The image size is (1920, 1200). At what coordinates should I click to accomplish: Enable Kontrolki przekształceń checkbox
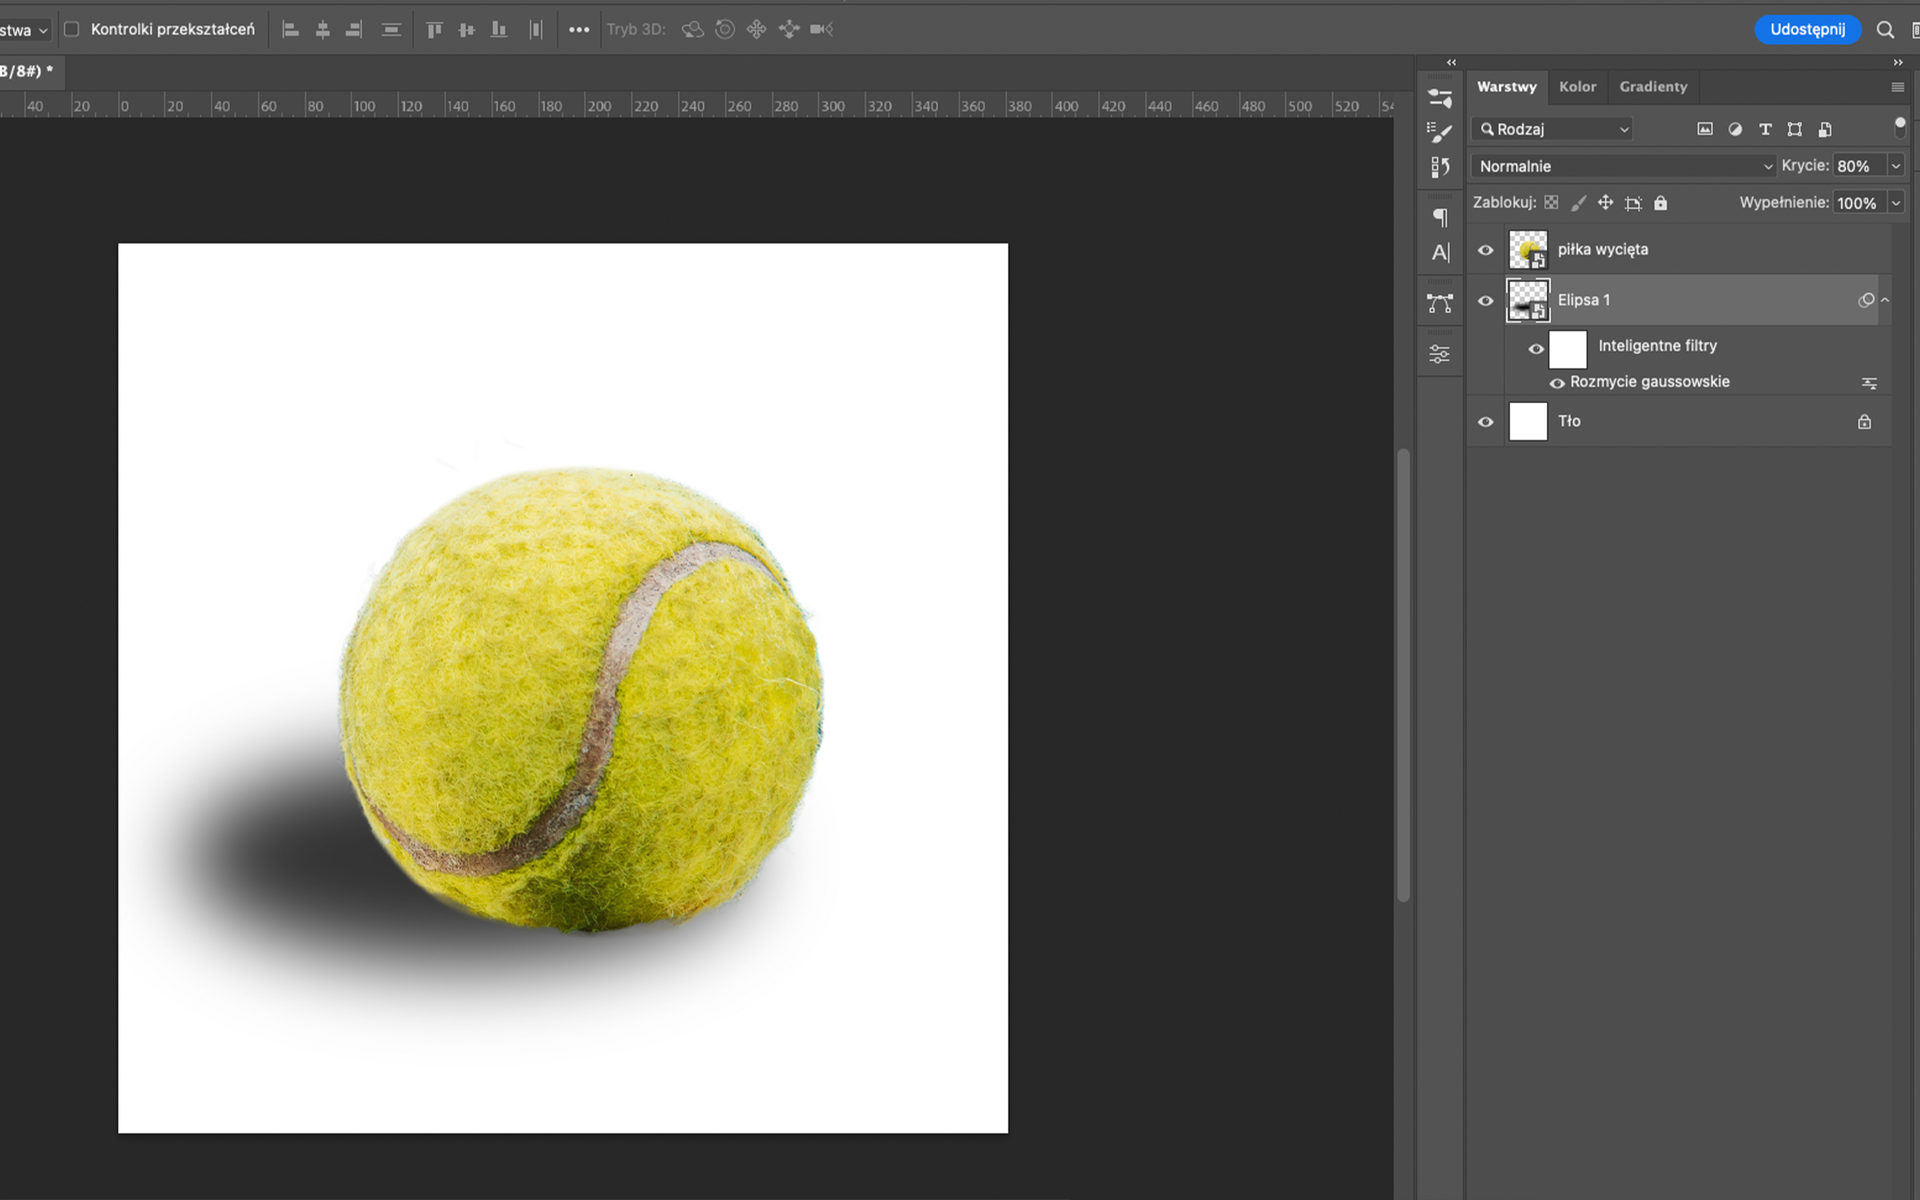coord(72,30)
